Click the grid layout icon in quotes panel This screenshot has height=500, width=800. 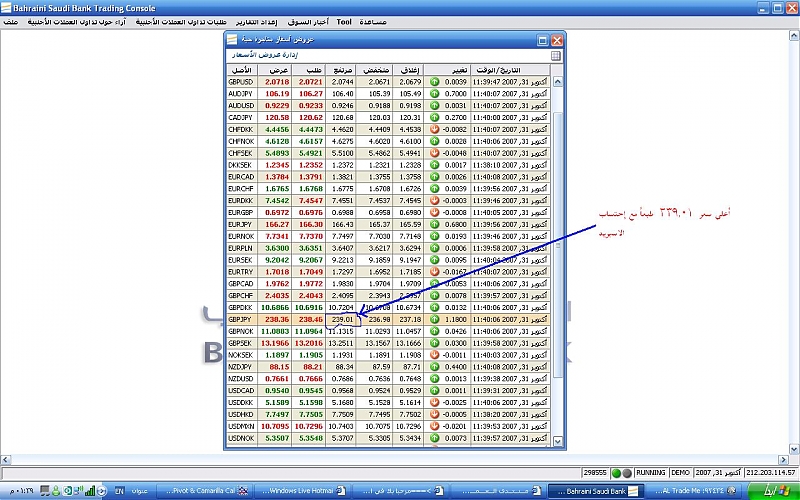[x=556, y=56]
